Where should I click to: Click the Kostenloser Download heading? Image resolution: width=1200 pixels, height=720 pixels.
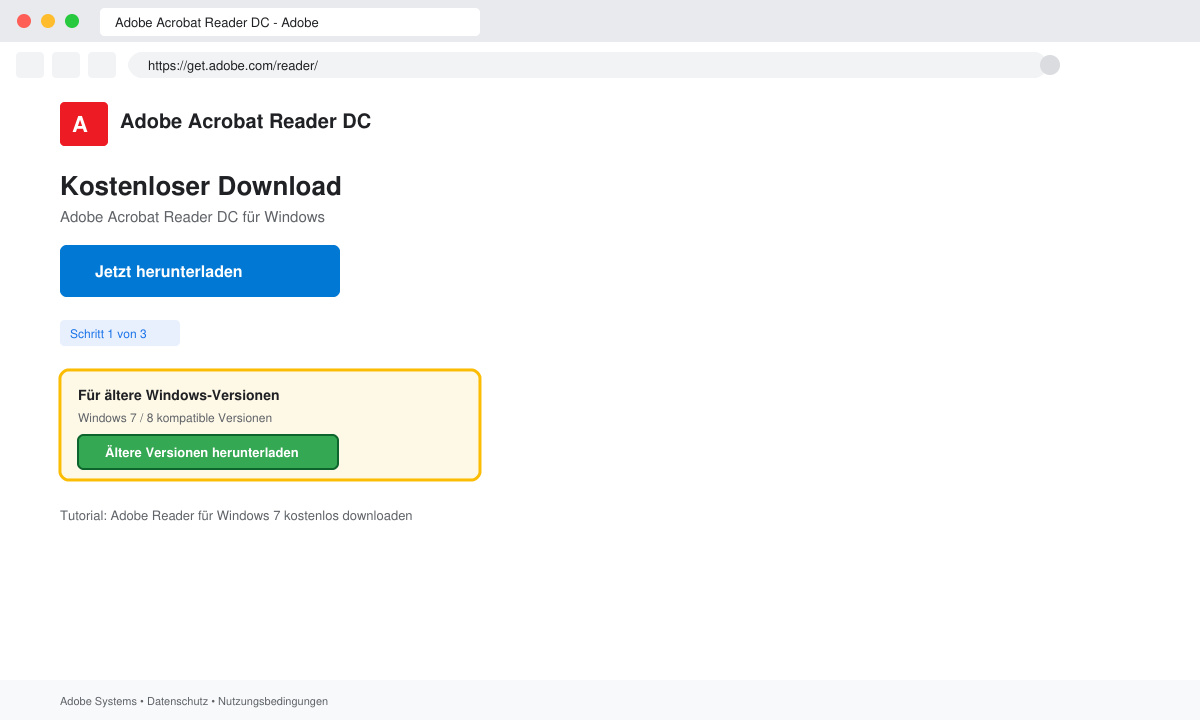pos(201,186)
